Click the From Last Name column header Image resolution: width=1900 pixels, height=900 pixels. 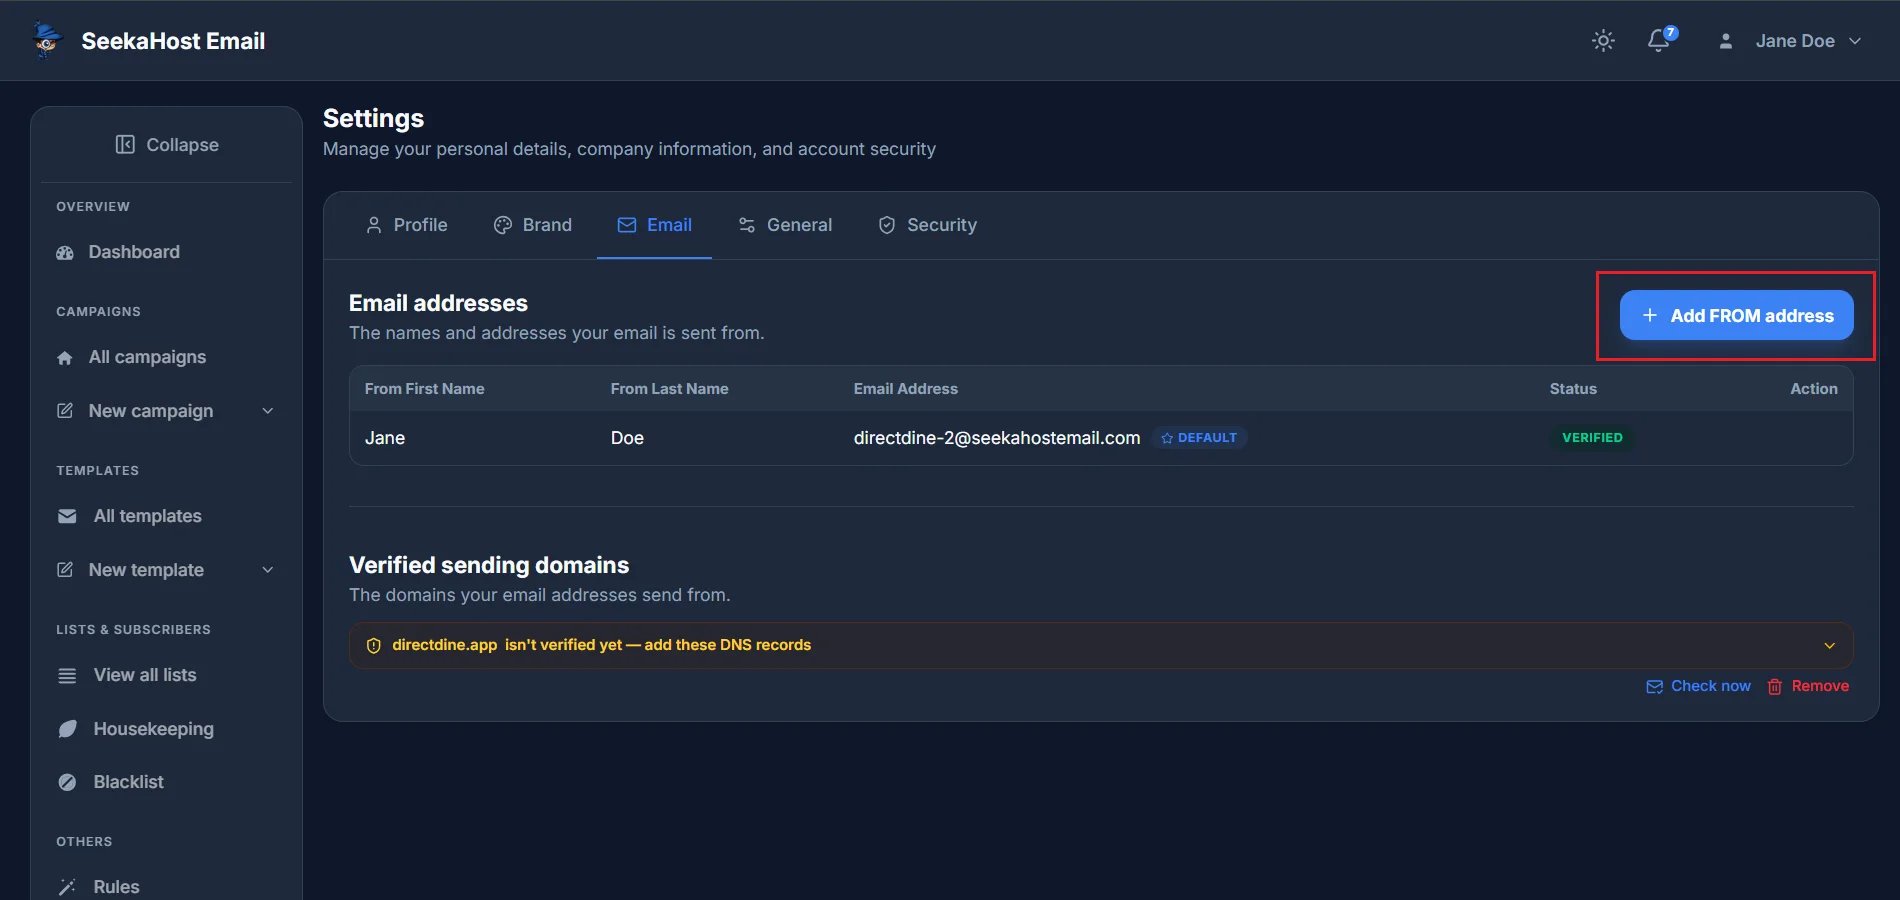tap(669, 389)
